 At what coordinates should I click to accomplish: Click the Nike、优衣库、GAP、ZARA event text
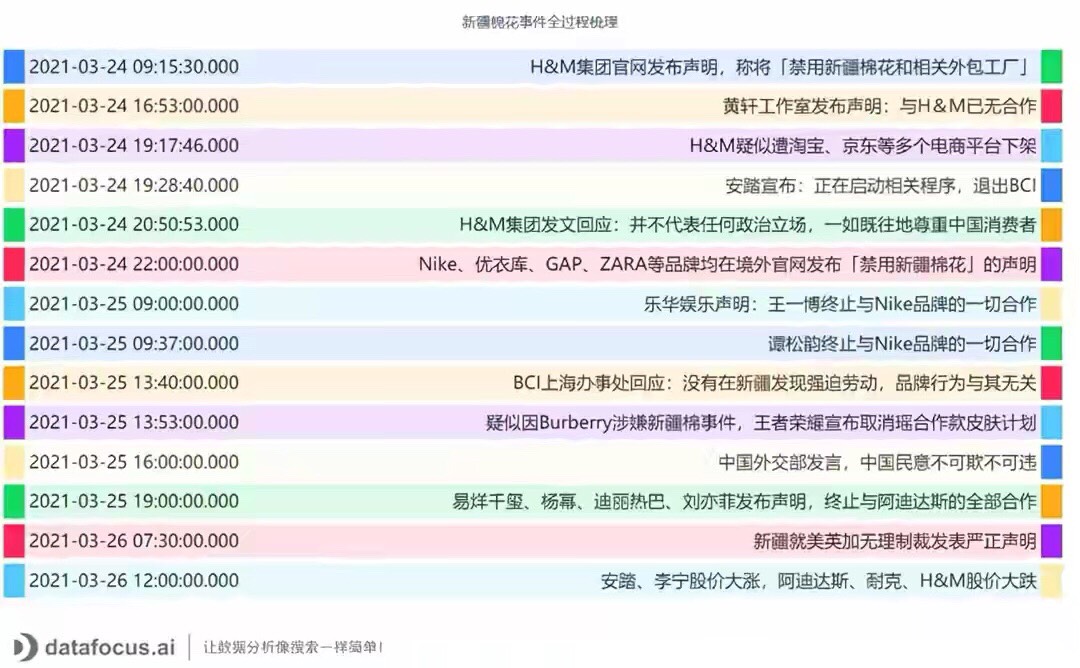click(727, 264)
